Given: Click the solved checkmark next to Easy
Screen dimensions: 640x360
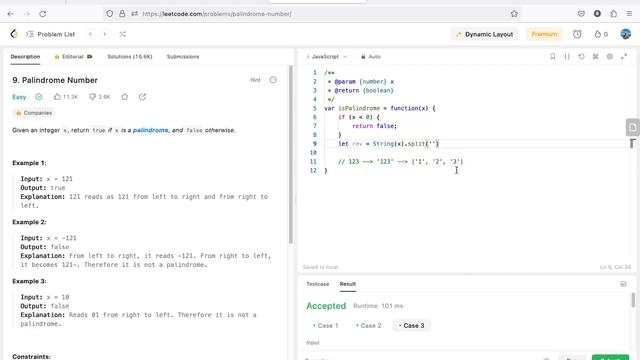Looking at the screenshot, I should 39,97.
